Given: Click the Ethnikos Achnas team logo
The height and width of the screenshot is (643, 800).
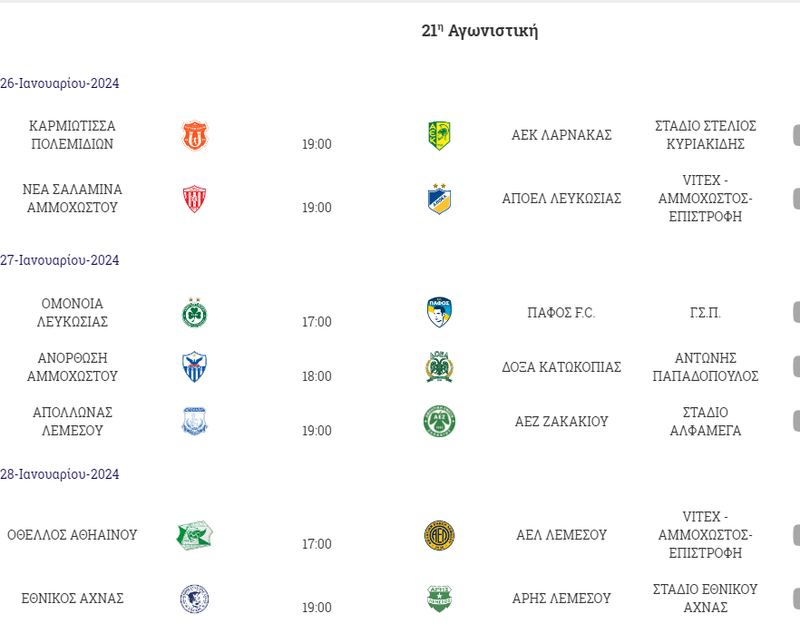Looking at the screenshot, I should (194, 599).
